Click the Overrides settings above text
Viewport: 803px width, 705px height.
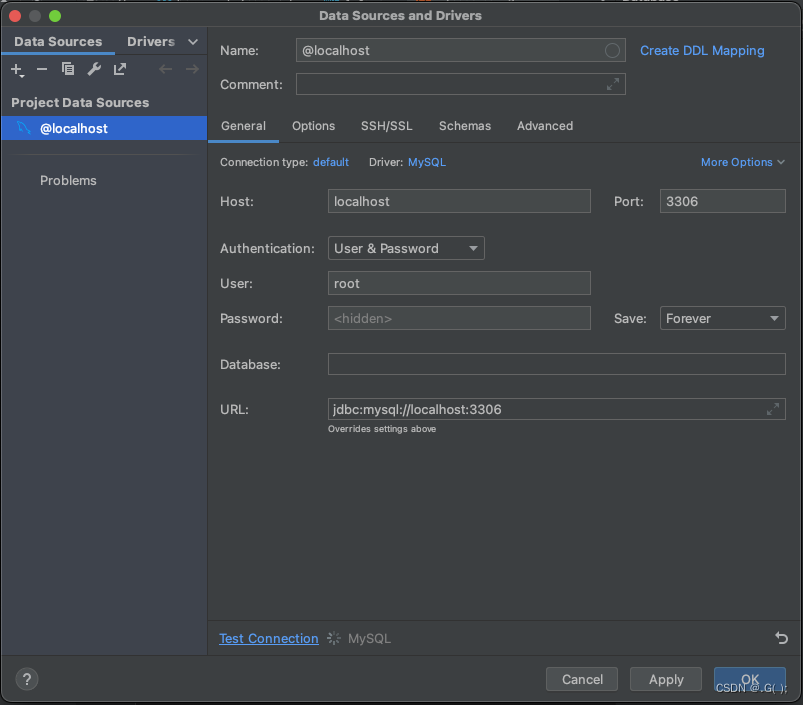click(x=382, y=429)
